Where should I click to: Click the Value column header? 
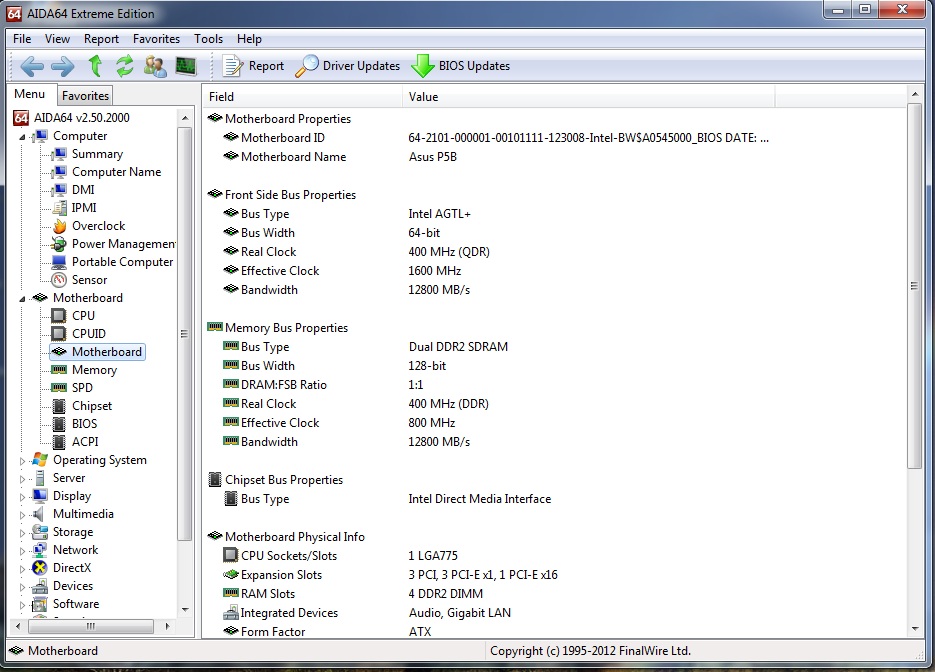click(x=589, y=97)
